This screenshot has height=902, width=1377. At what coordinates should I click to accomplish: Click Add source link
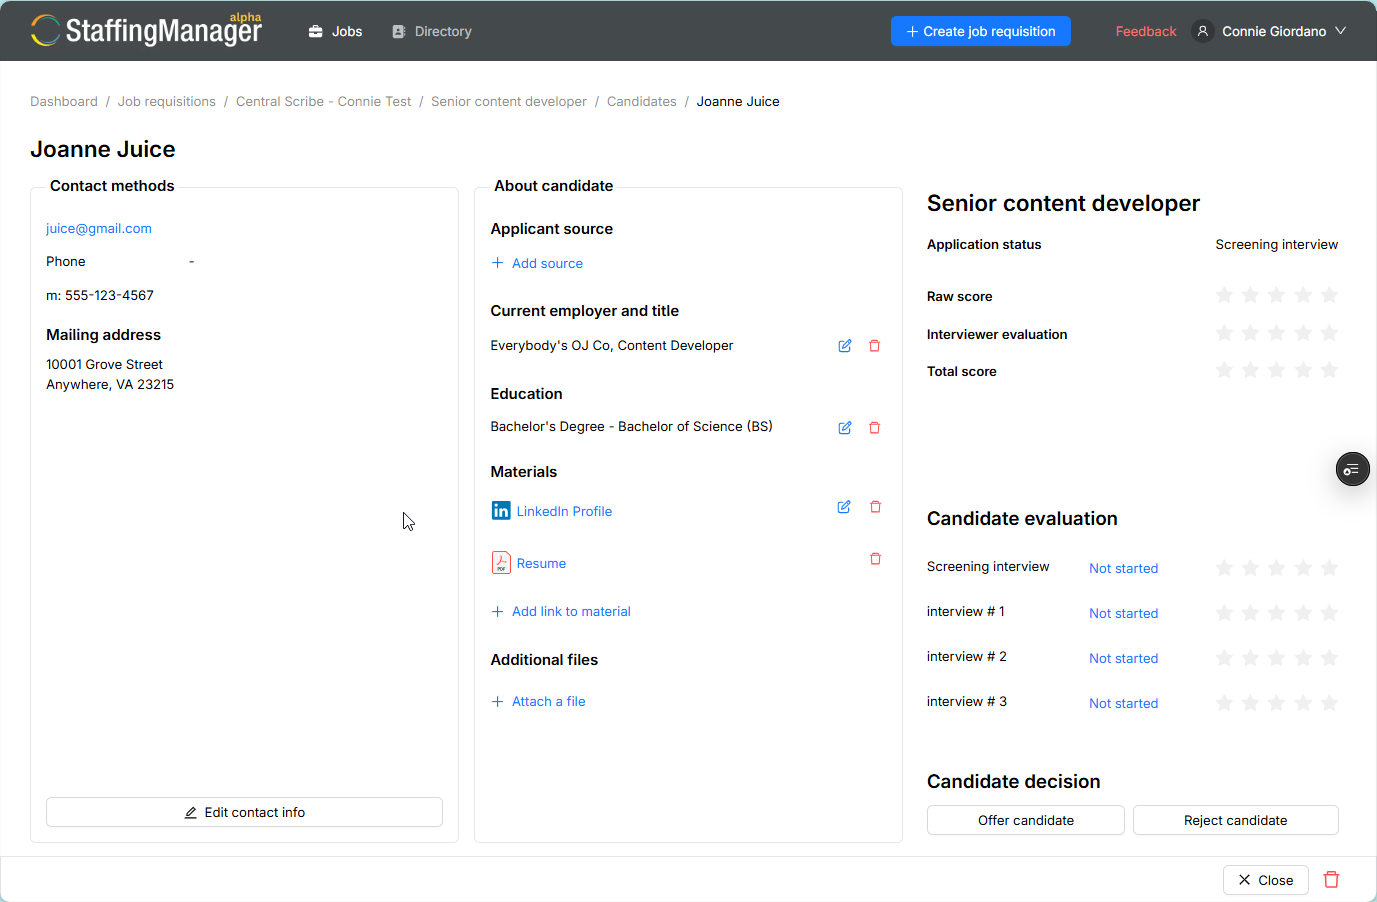[537, 263]
